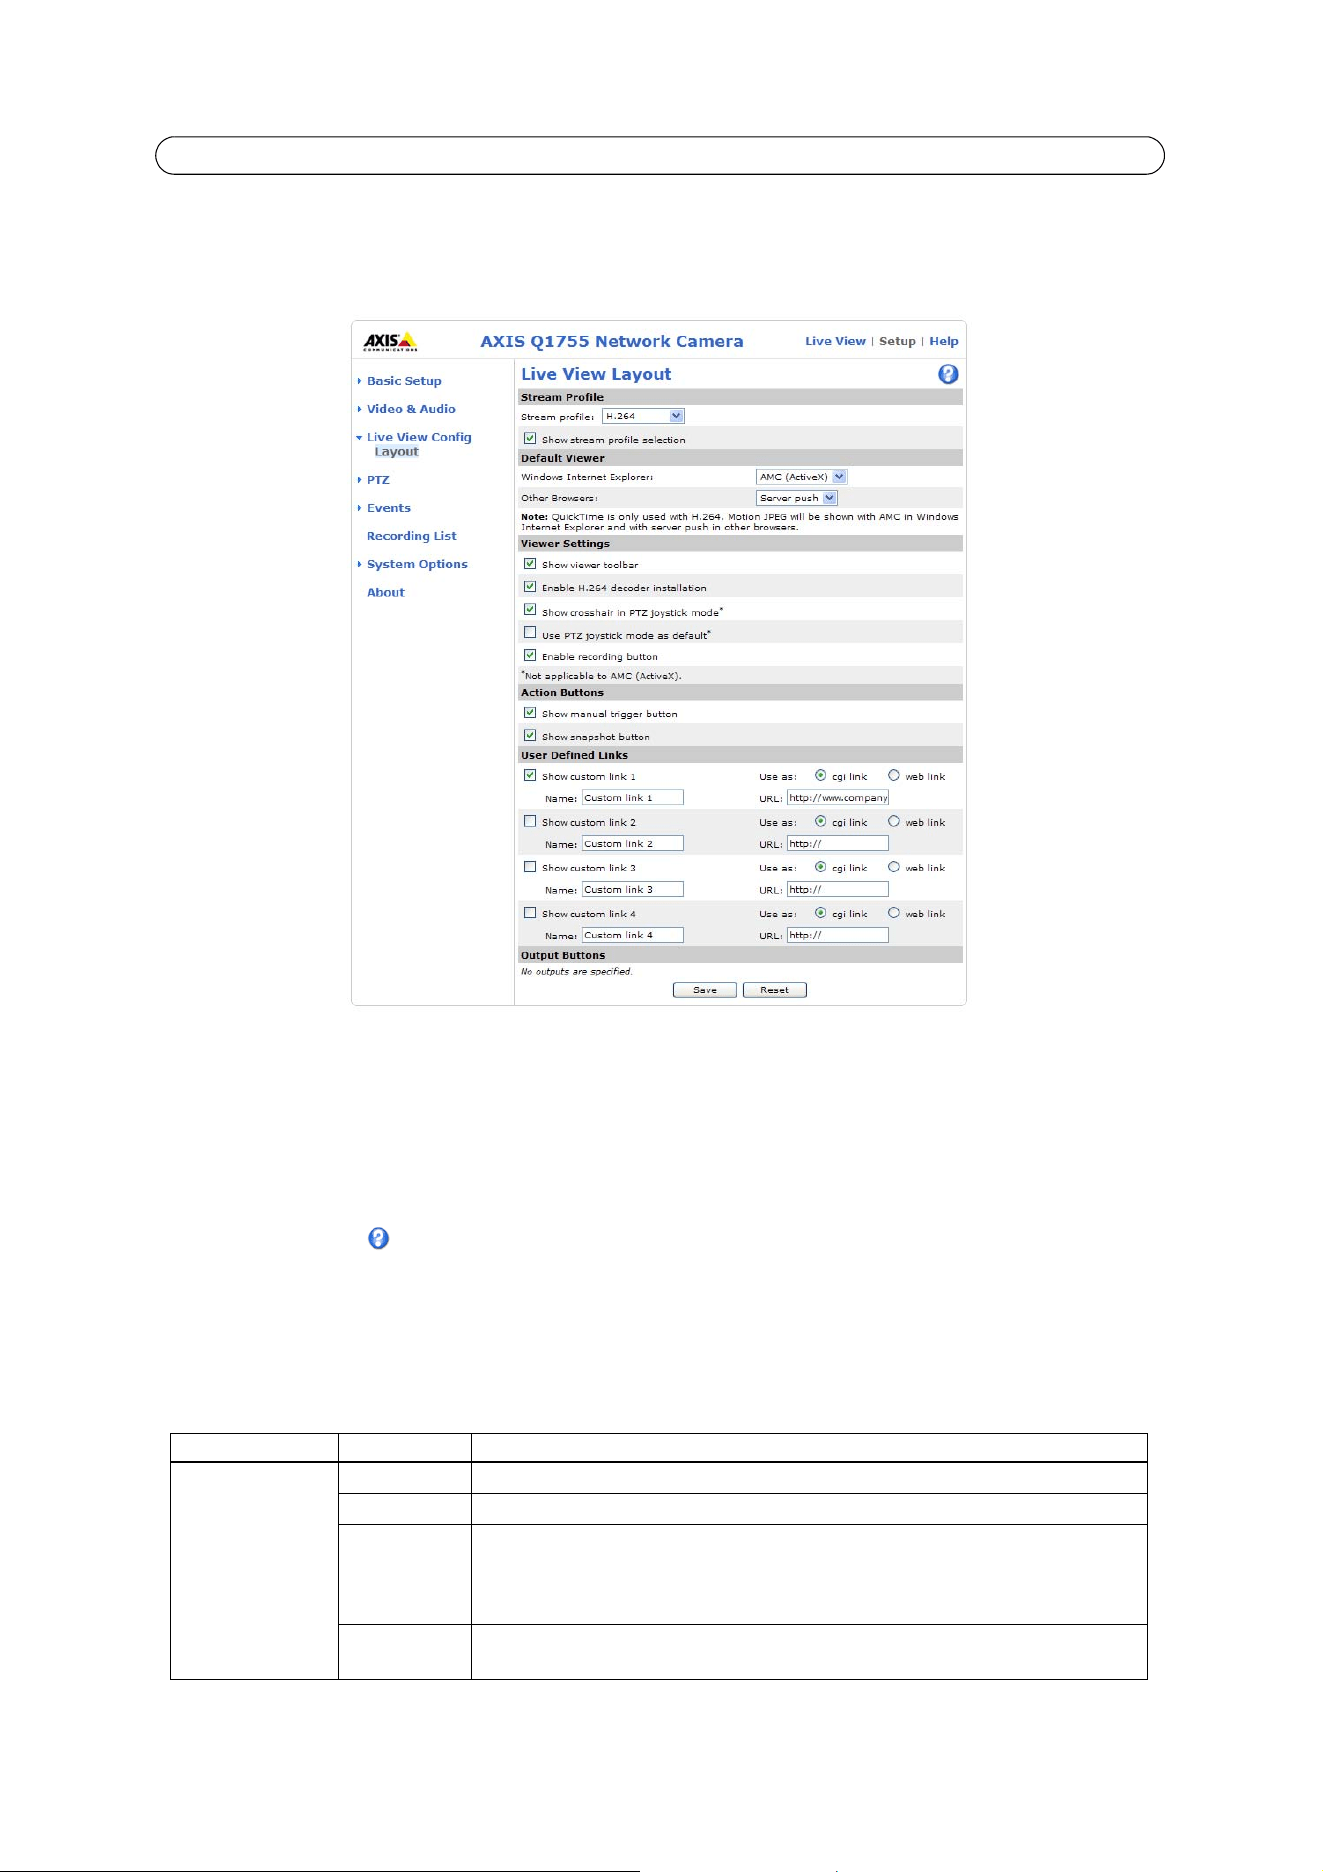Click the Custom link 3 name field
Screen dimensions: 1323x1872
(x=633, y=889)
